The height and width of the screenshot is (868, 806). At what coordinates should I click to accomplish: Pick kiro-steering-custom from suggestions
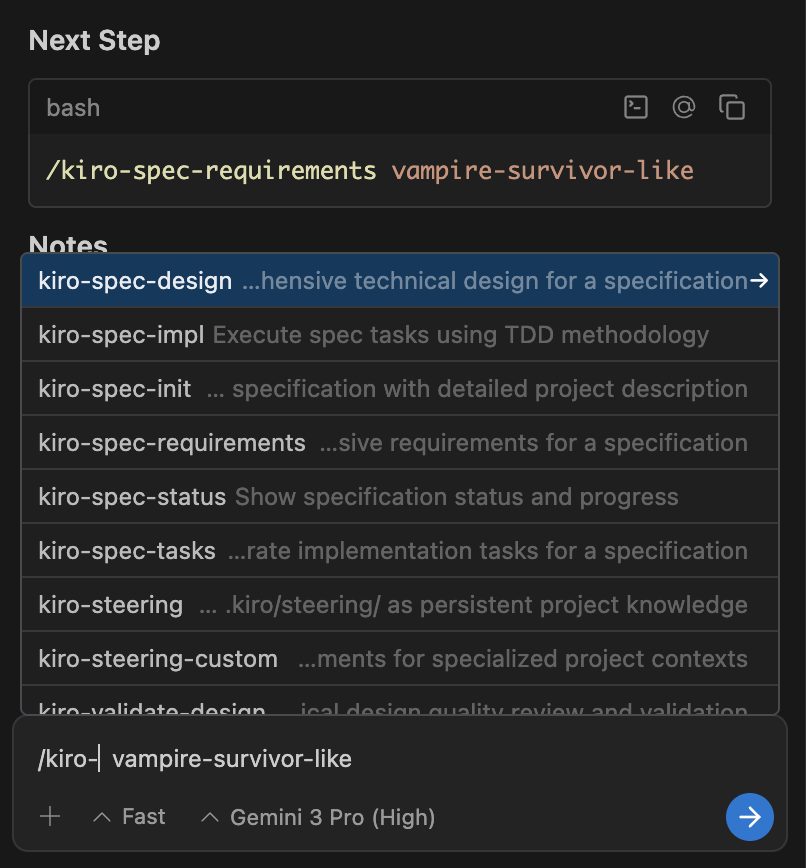click(158, 659)
